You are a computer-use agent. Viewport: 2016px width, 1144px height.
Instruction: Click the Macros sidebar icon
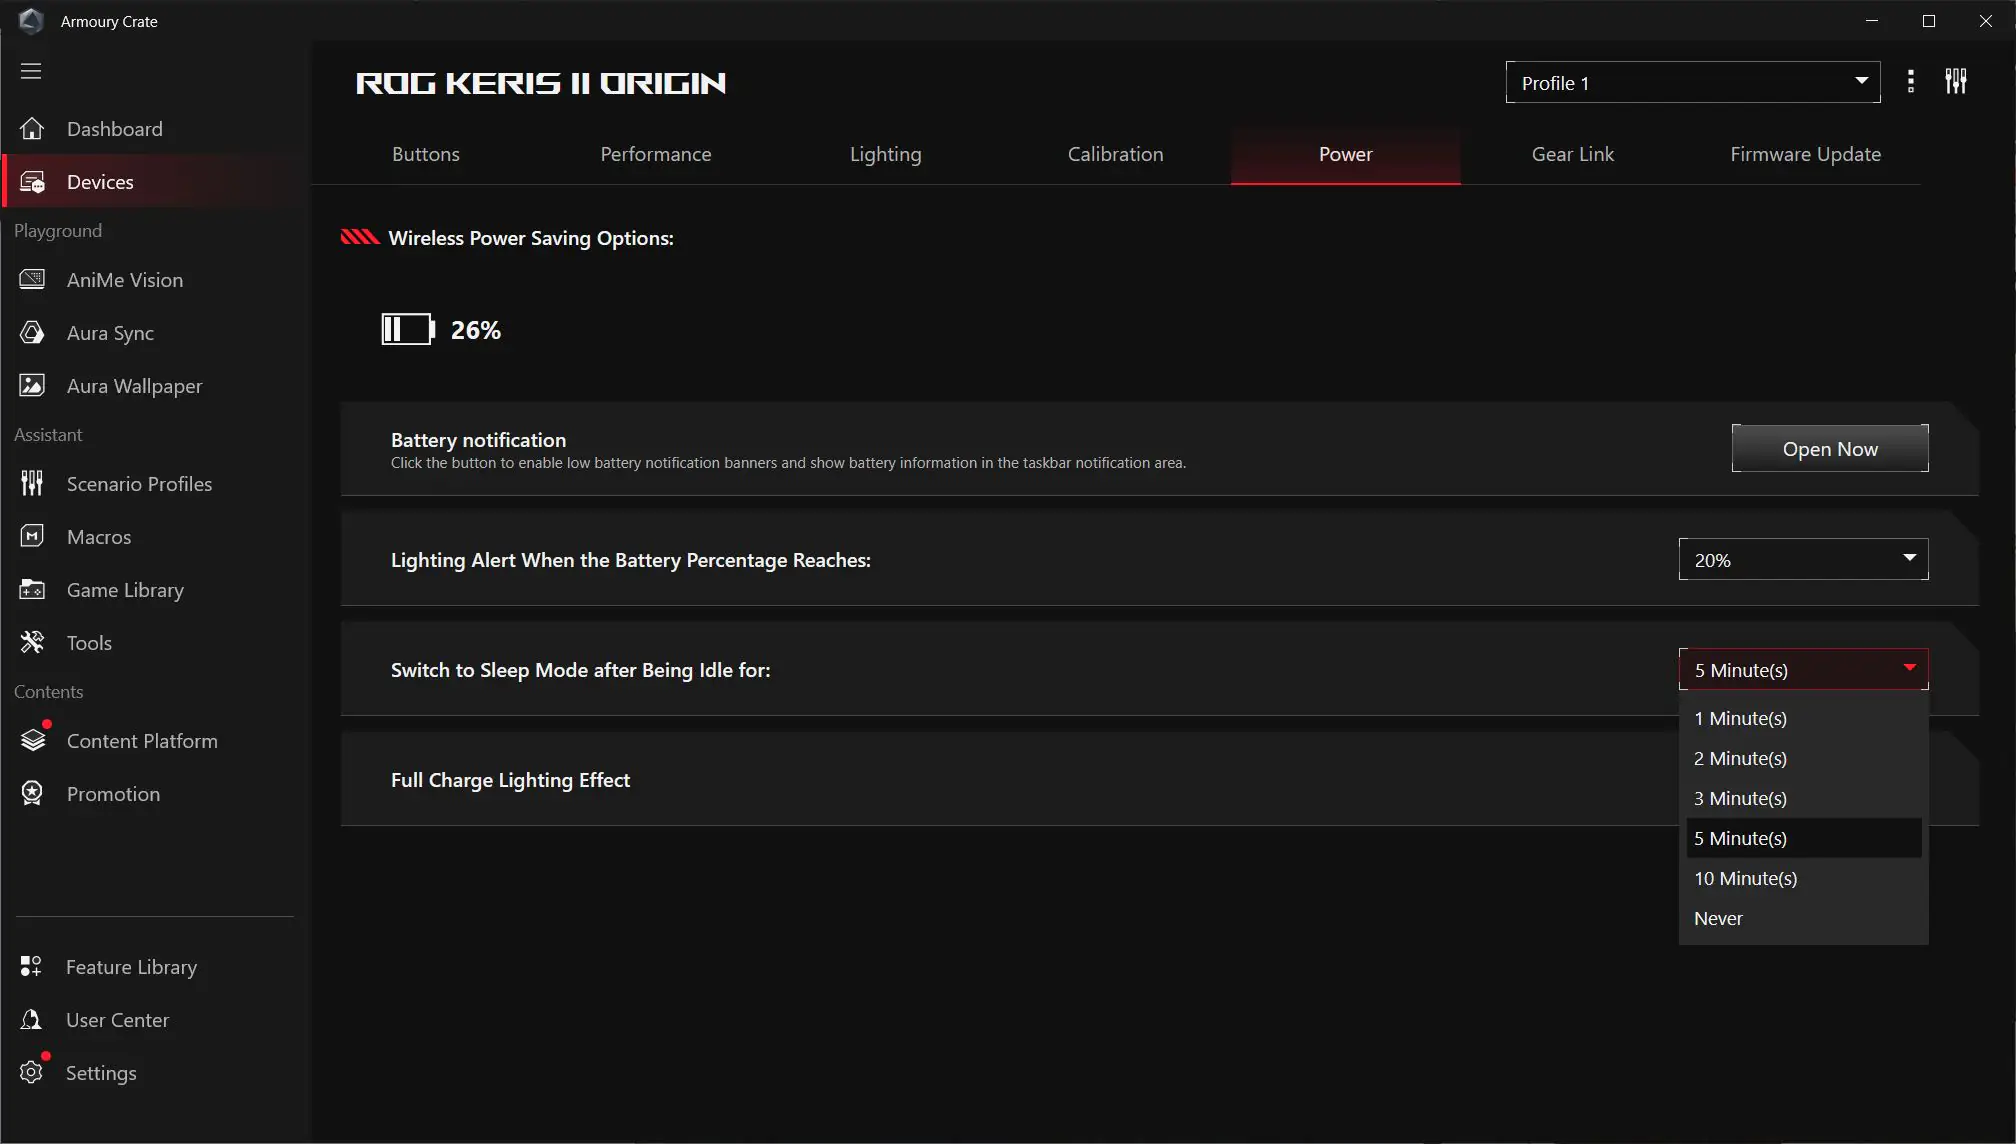32,537
